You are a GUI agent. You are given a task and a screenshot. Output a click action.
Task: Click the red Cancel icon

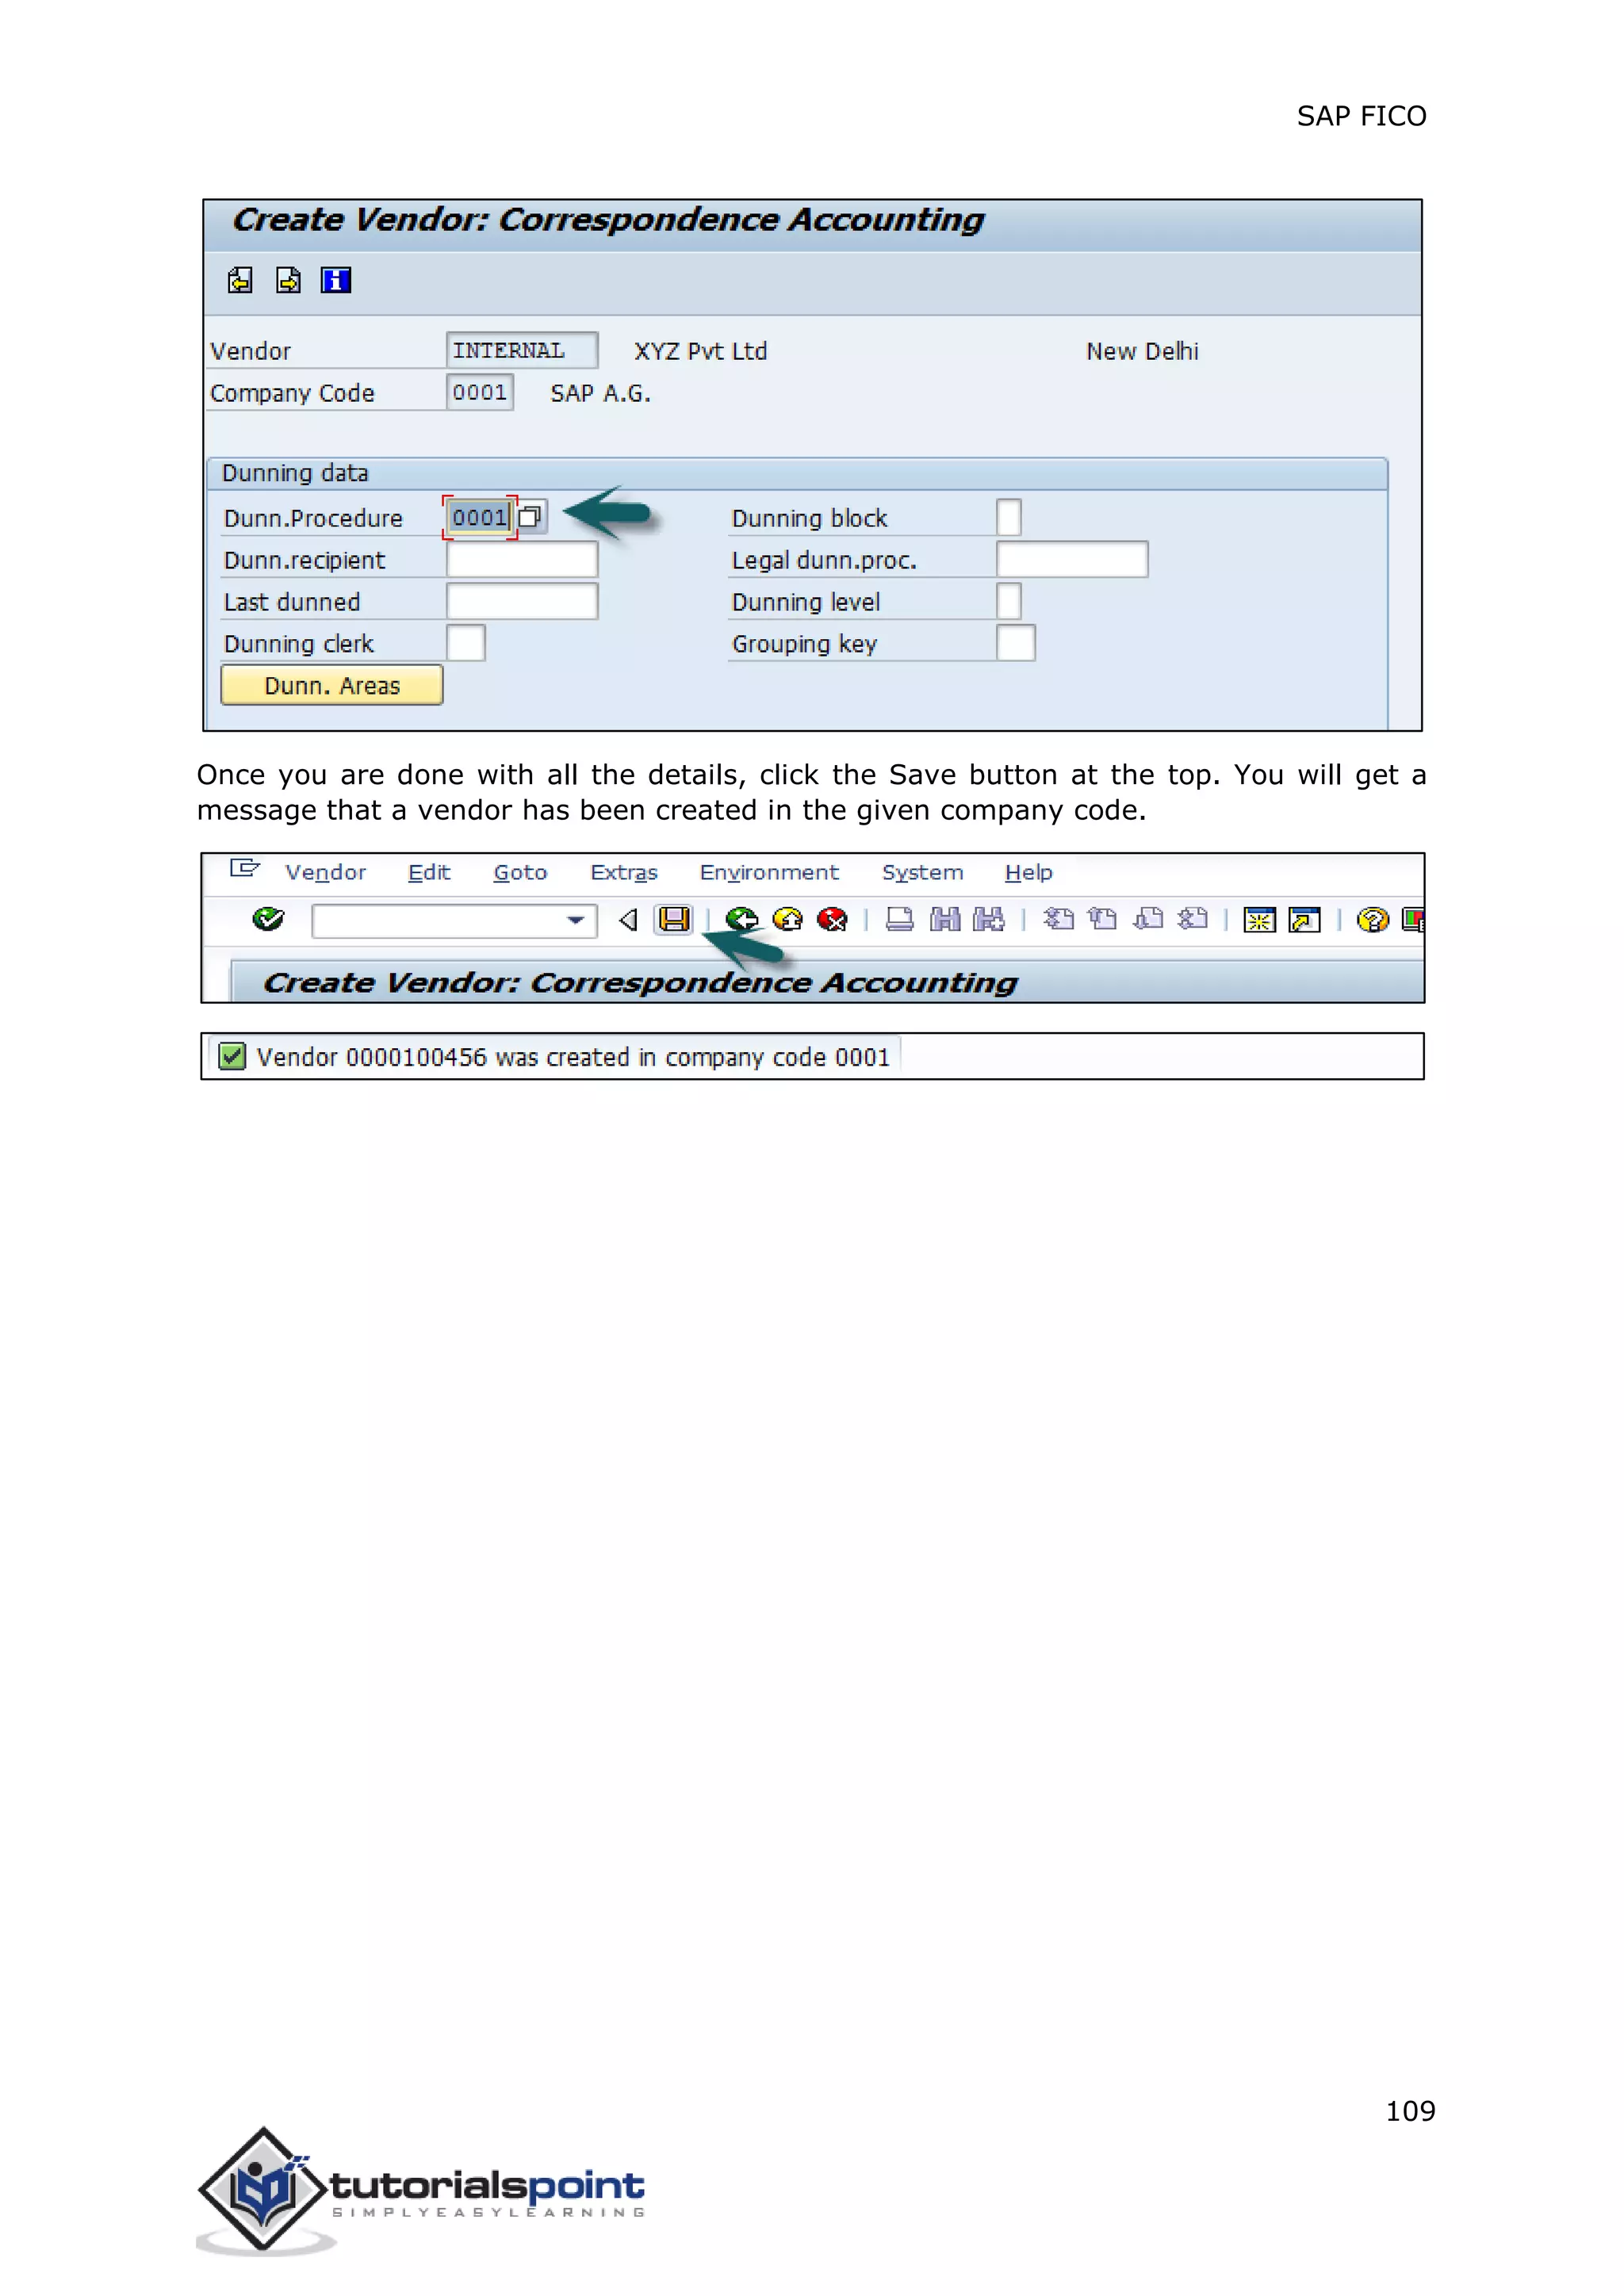point(832,920)
